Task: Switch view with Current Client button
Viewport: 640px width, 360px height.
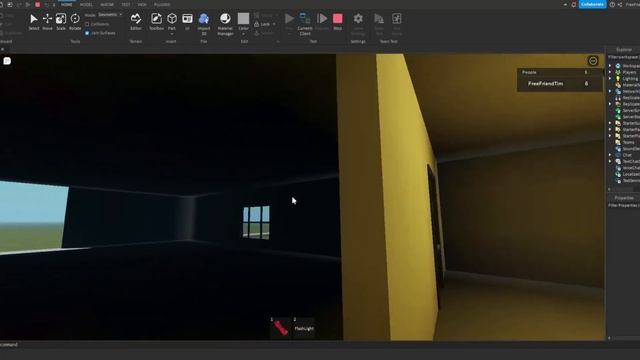Action: pyautogui.click(x=304, y=24)
